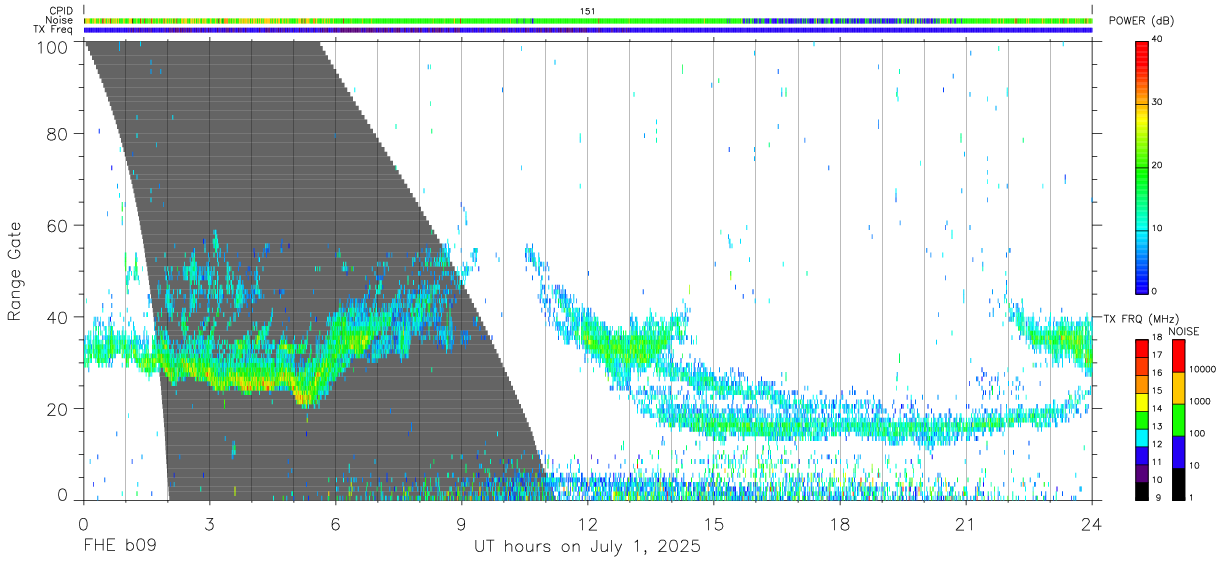Click the TX Freq strip label
The width and height of the screenshot is (1228, 567).
pos(55,30)
